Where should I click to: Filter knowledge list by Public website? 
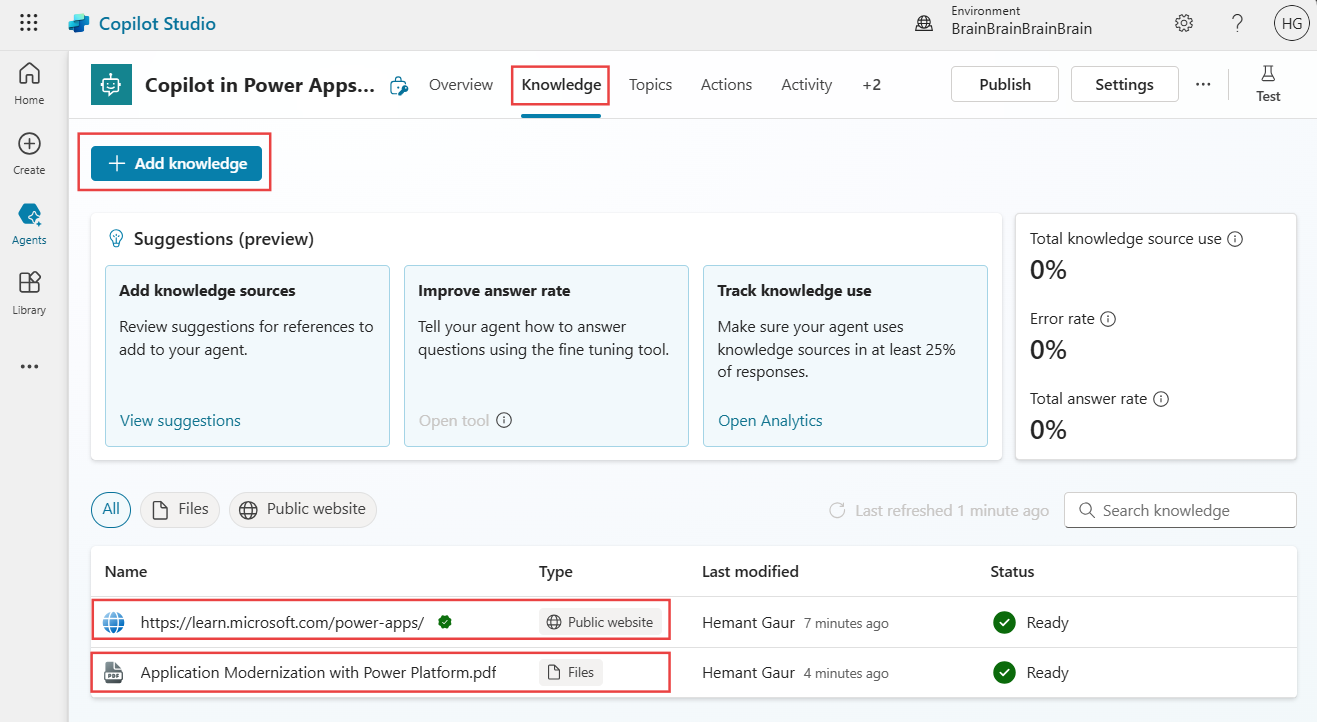point(303,509)
